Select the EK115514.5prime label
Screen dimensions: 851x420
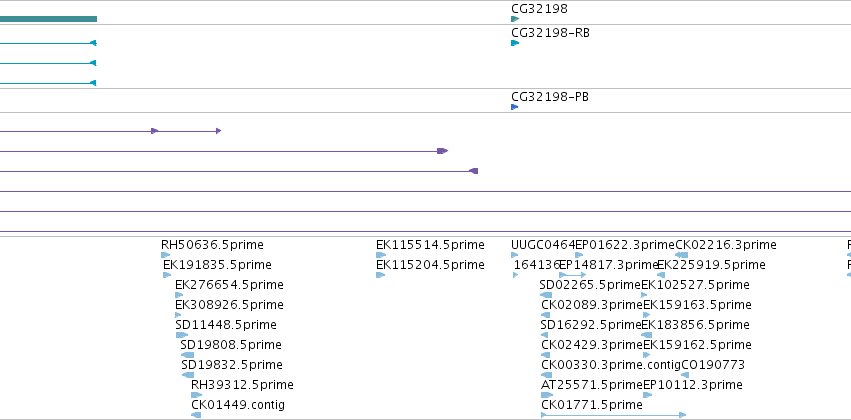click(430, 245)
